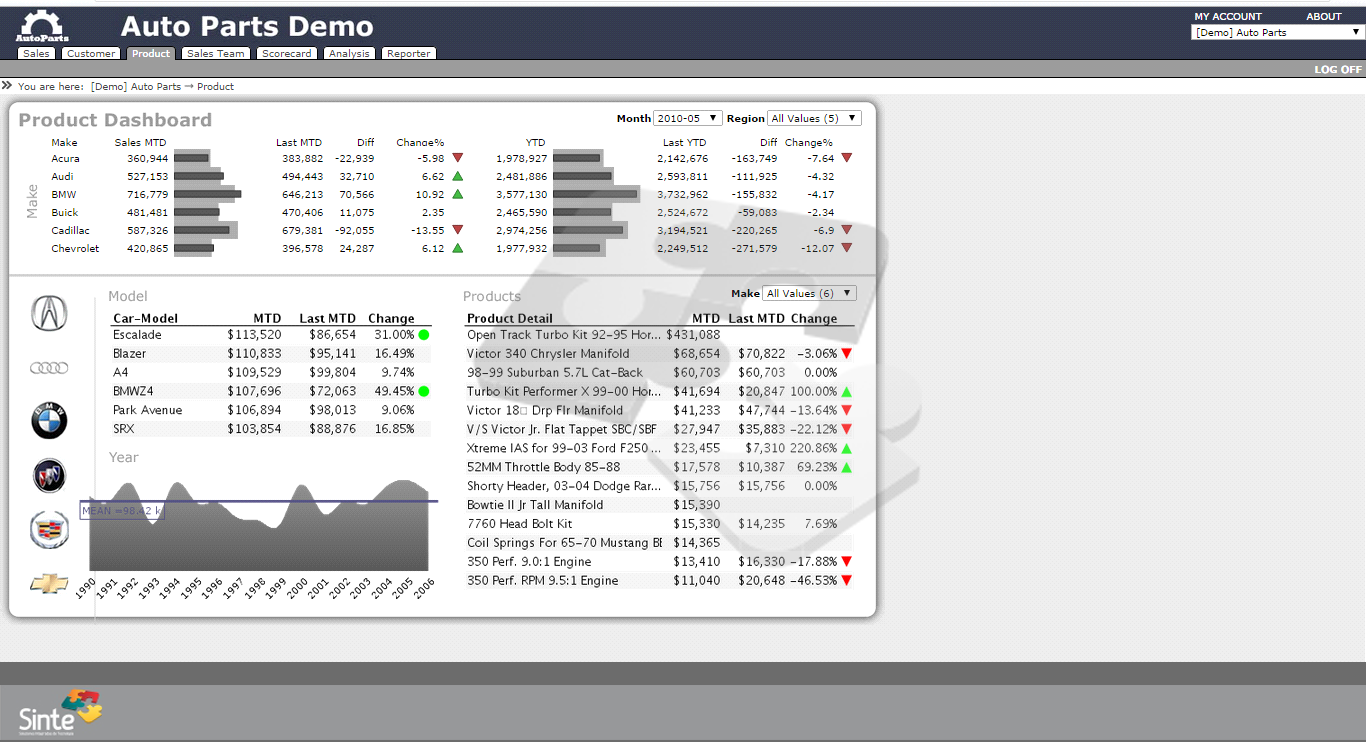Click BMW MTD green up arrow

[x=458, y=194]
